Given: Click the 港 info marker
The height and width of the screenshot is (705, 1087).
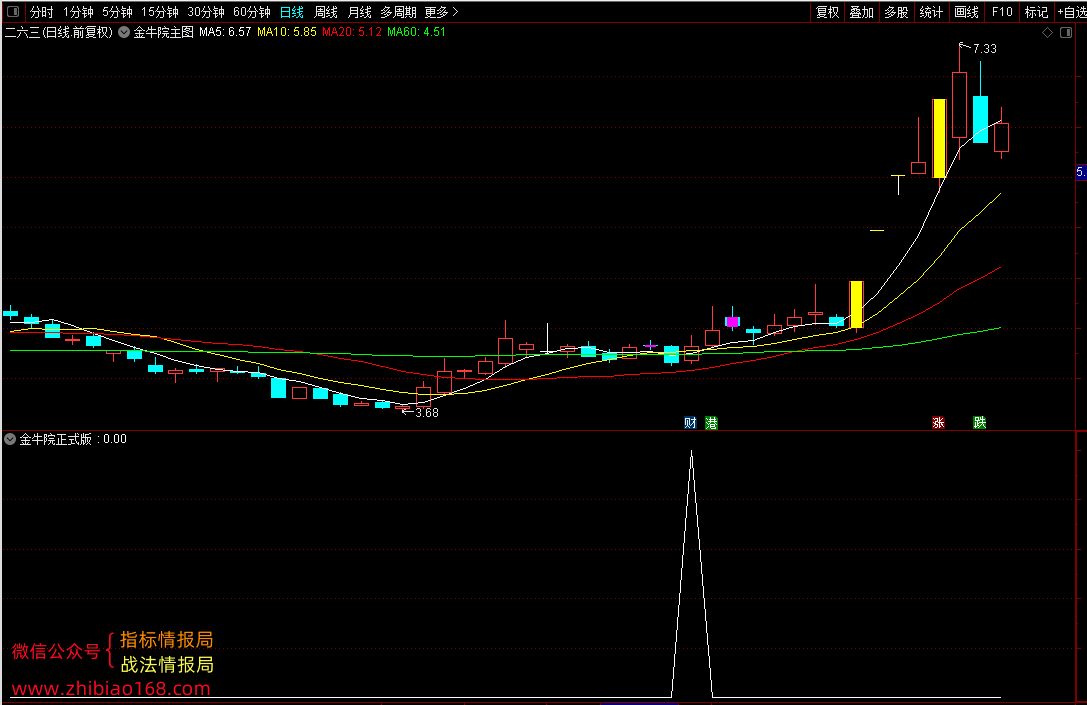Looking at the screenshot, I should [x=711, y=423].
